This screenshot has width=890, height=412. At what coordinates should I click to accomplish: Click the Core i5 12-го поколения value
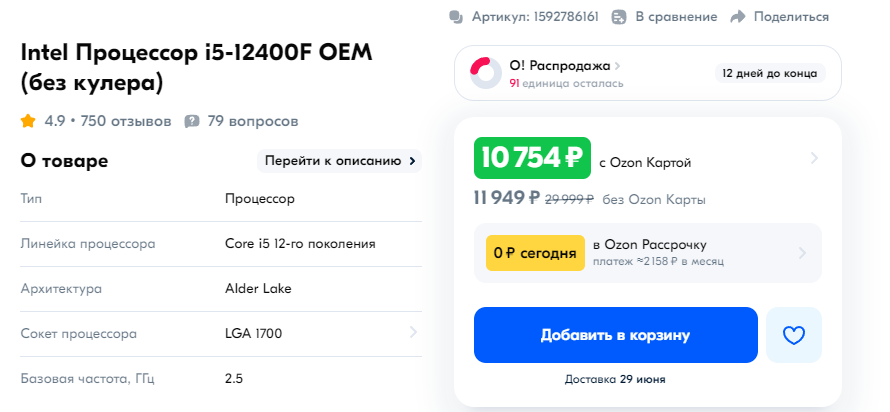[300, 244]
